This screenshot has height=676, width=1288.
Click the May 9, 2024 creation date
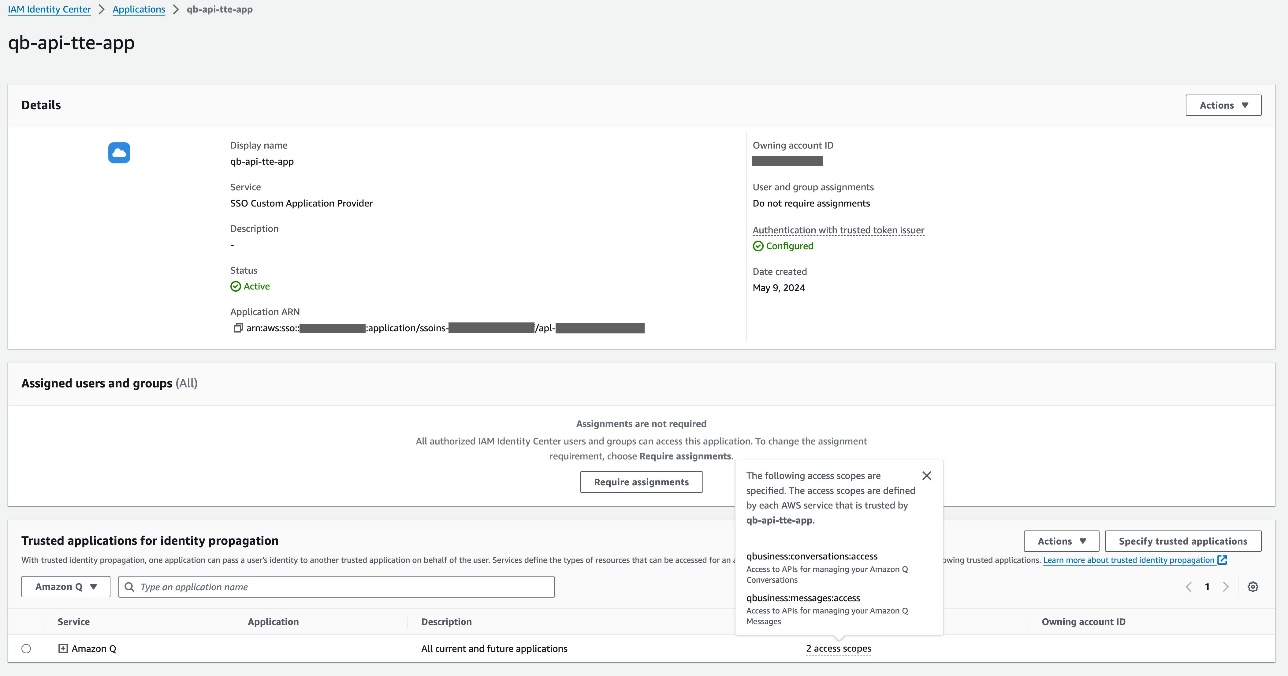(779, 288)
